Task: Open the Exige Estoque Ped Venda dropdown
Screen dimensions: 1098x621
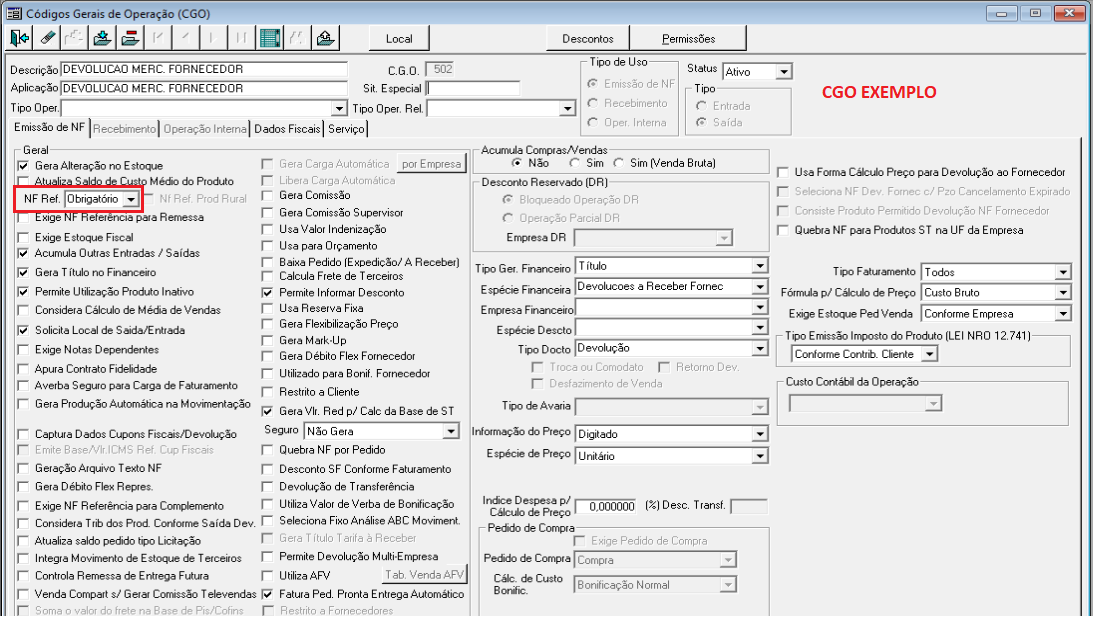Action: 1063,314
